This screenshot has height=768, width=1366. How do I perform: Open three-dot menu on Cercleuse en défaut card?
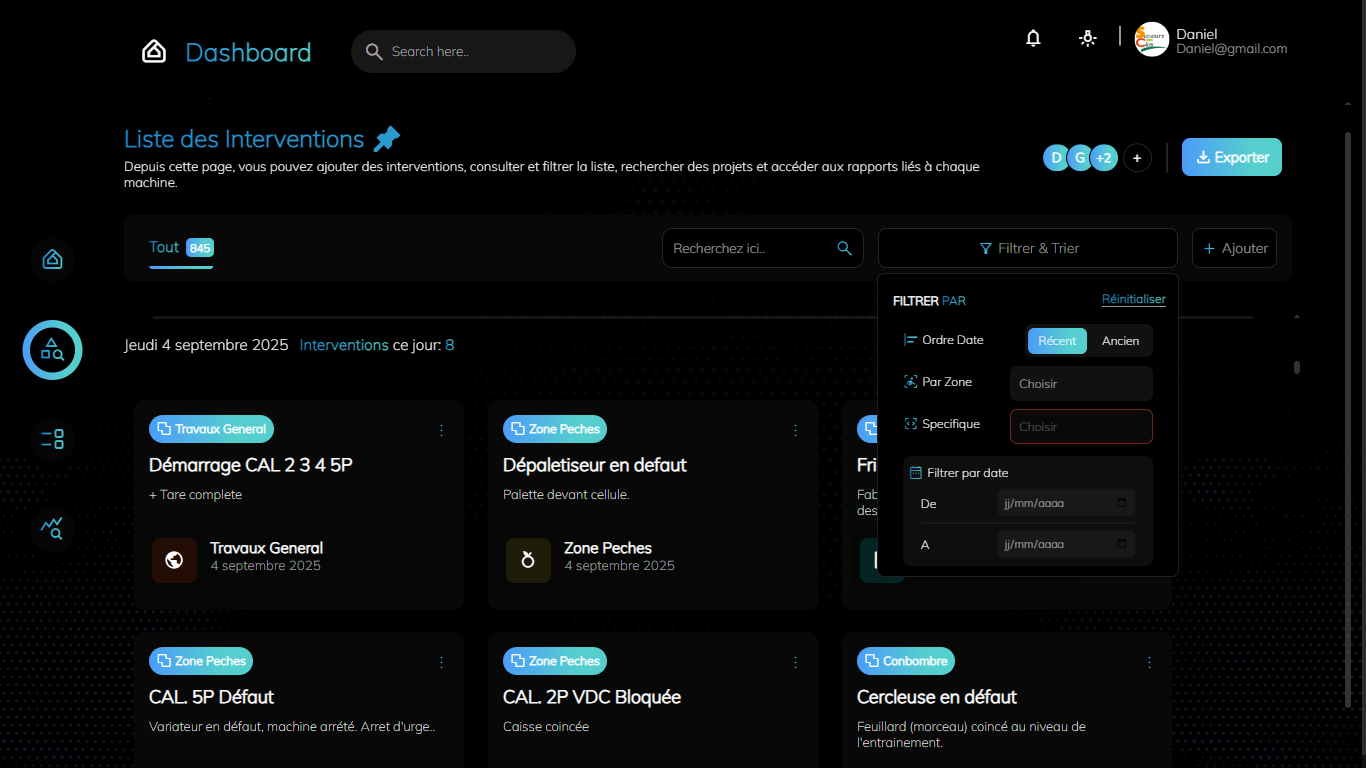click(x=1149, y=662)
